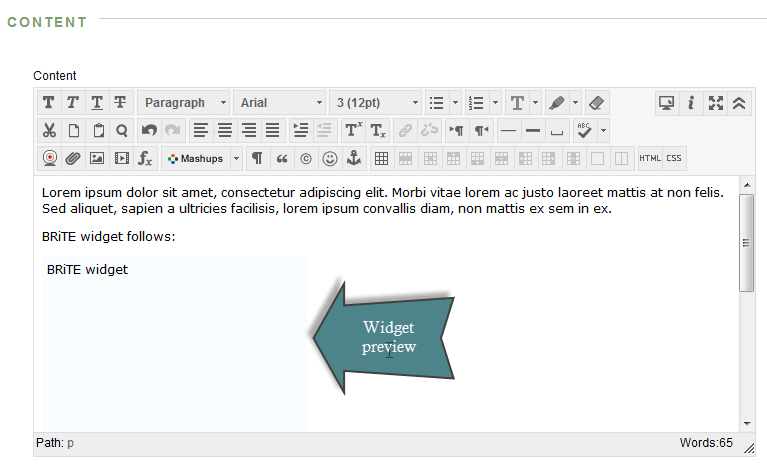Insert a special copyright symbol
Viewport: 767px width, 471px height.
coord(306,158)
